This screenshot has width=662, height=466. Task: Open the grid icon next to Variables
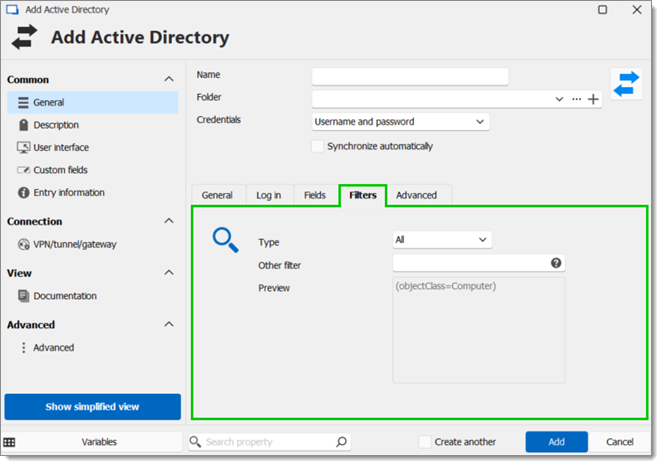pos(9,442)
